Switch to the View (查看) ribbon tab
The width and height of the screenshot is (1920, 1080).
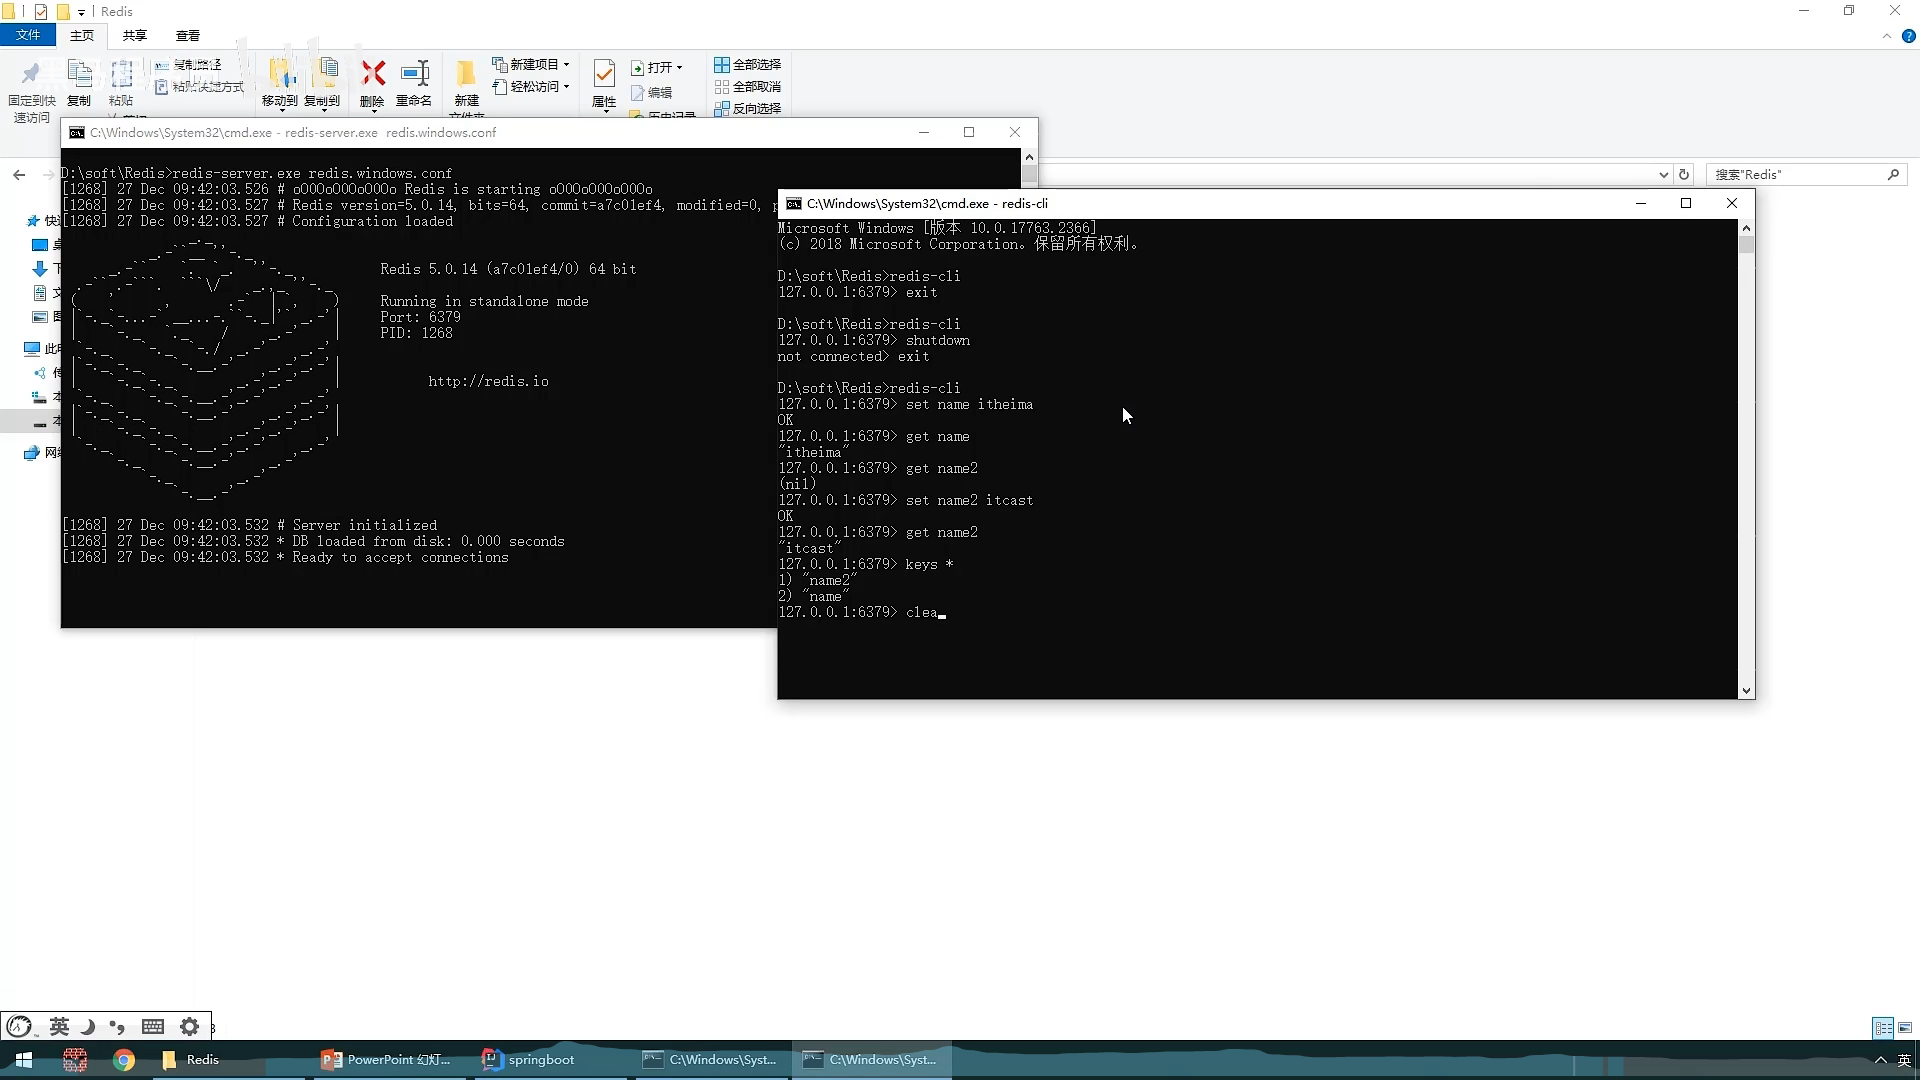click(188, 36)
